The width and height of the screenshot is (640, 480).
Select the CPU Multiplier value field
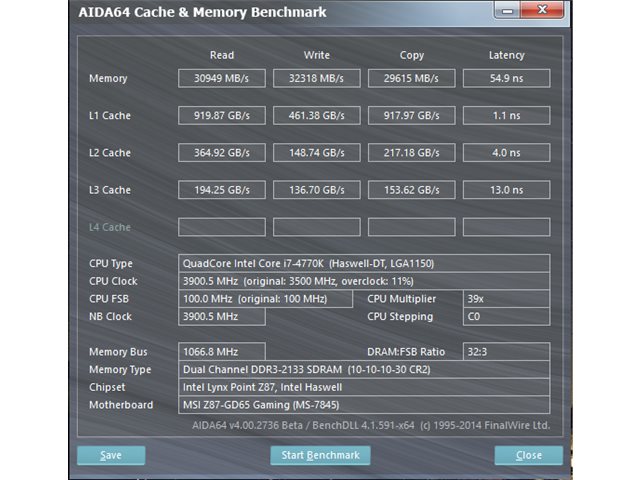point(507,299)
